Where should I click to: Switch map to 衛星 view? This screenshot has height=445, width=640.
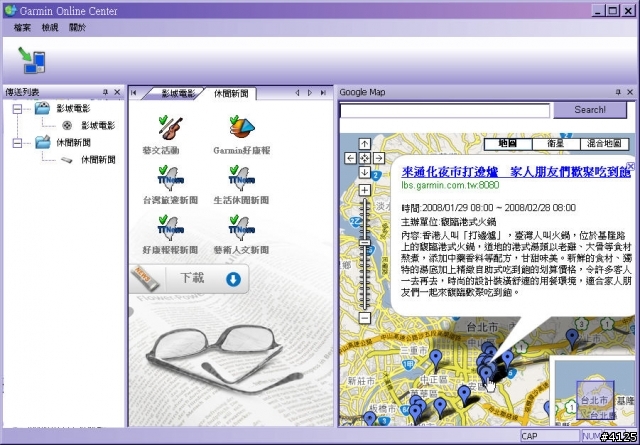pos(556,144)
